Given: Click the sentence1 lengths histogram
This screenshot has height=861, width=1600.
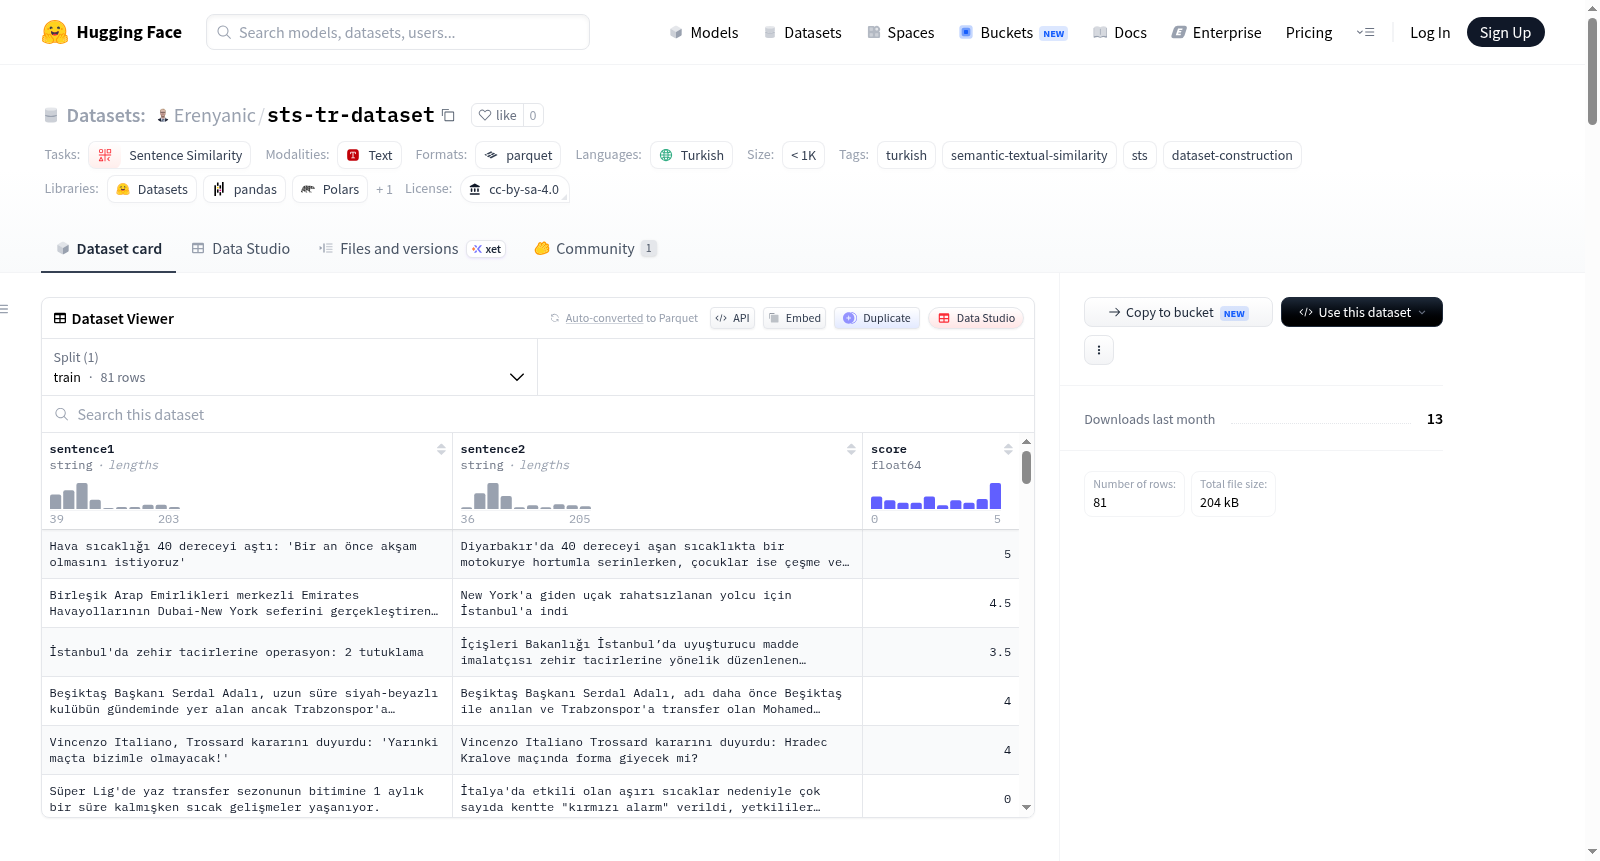Looking at the screenshot, I should tap(115, 496).
